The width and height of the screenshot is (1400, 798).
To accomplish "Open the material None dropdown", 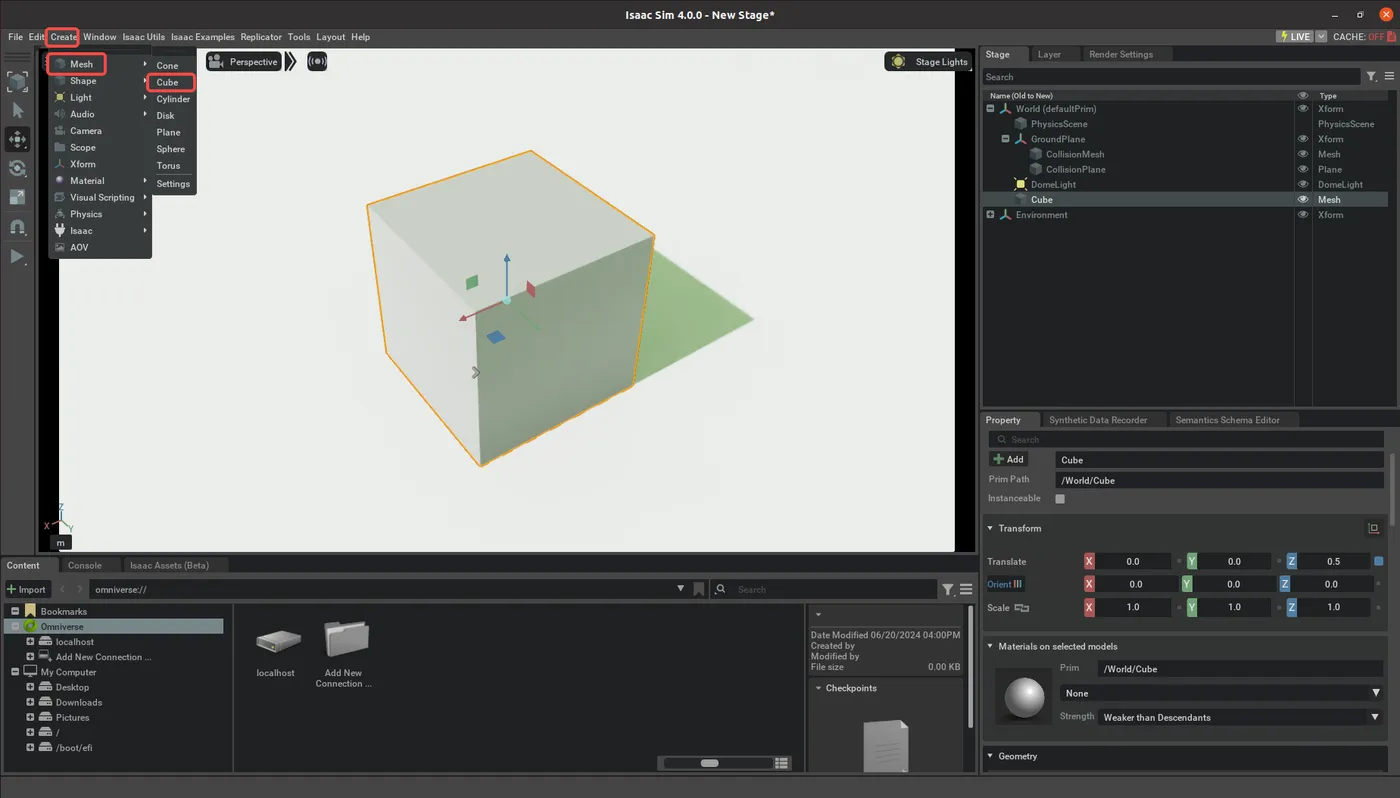I will (1222, 693).
